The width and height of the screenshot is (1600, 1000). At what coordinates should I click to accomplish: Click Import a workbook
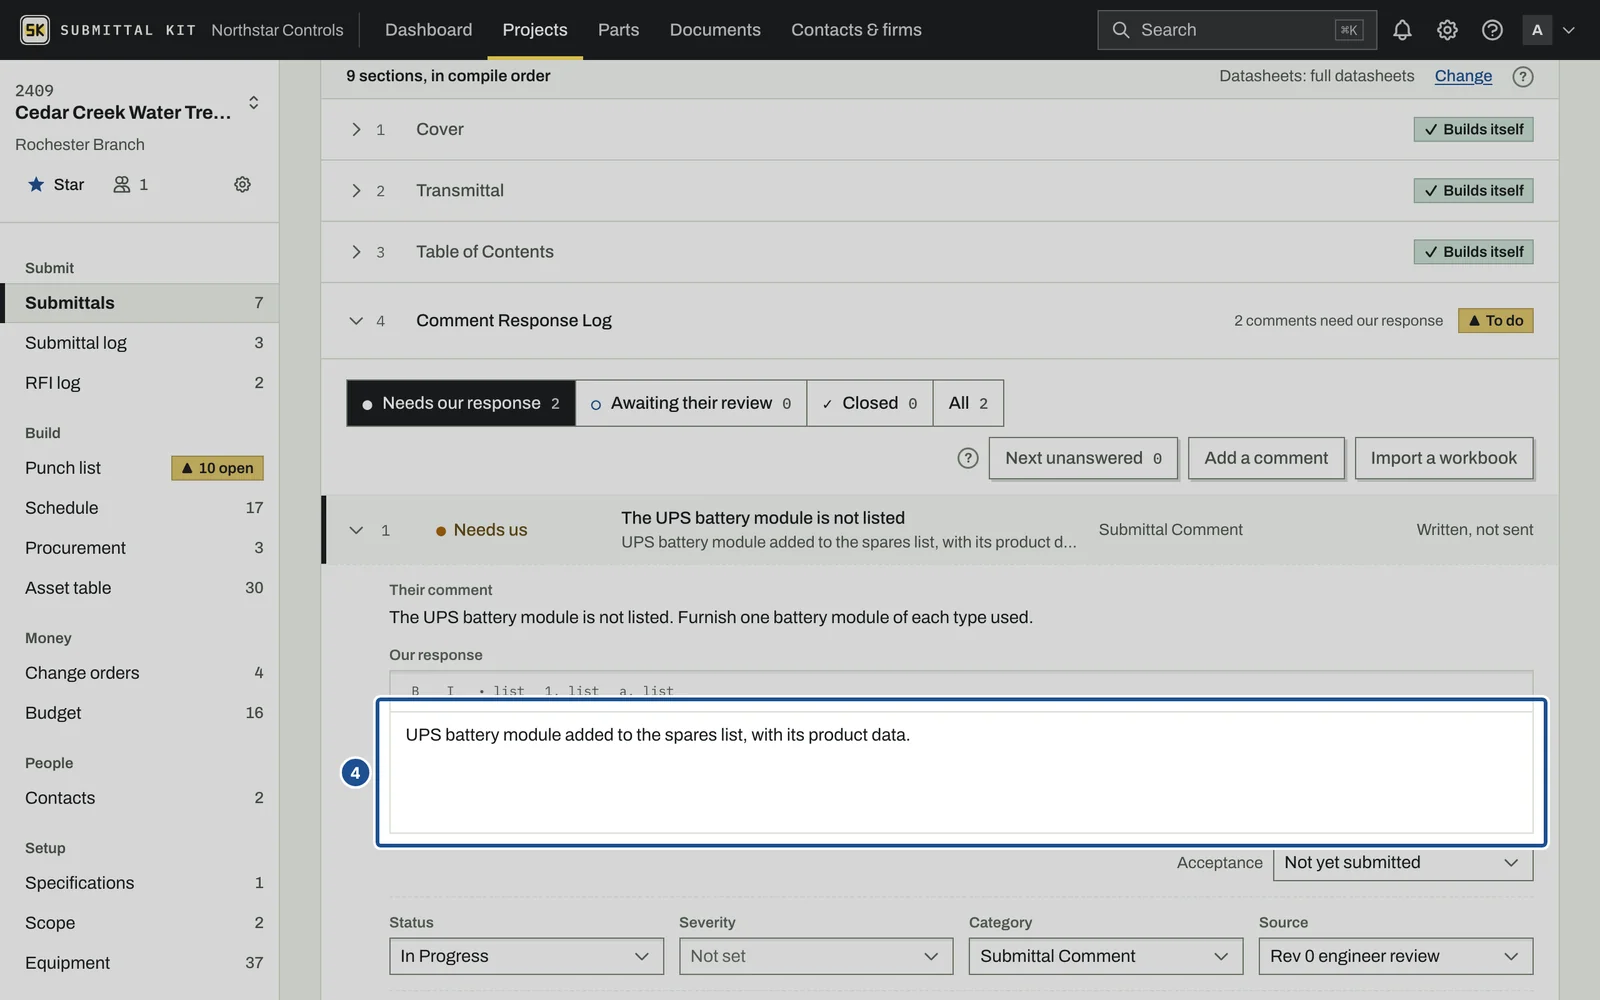click(1444, 458)
